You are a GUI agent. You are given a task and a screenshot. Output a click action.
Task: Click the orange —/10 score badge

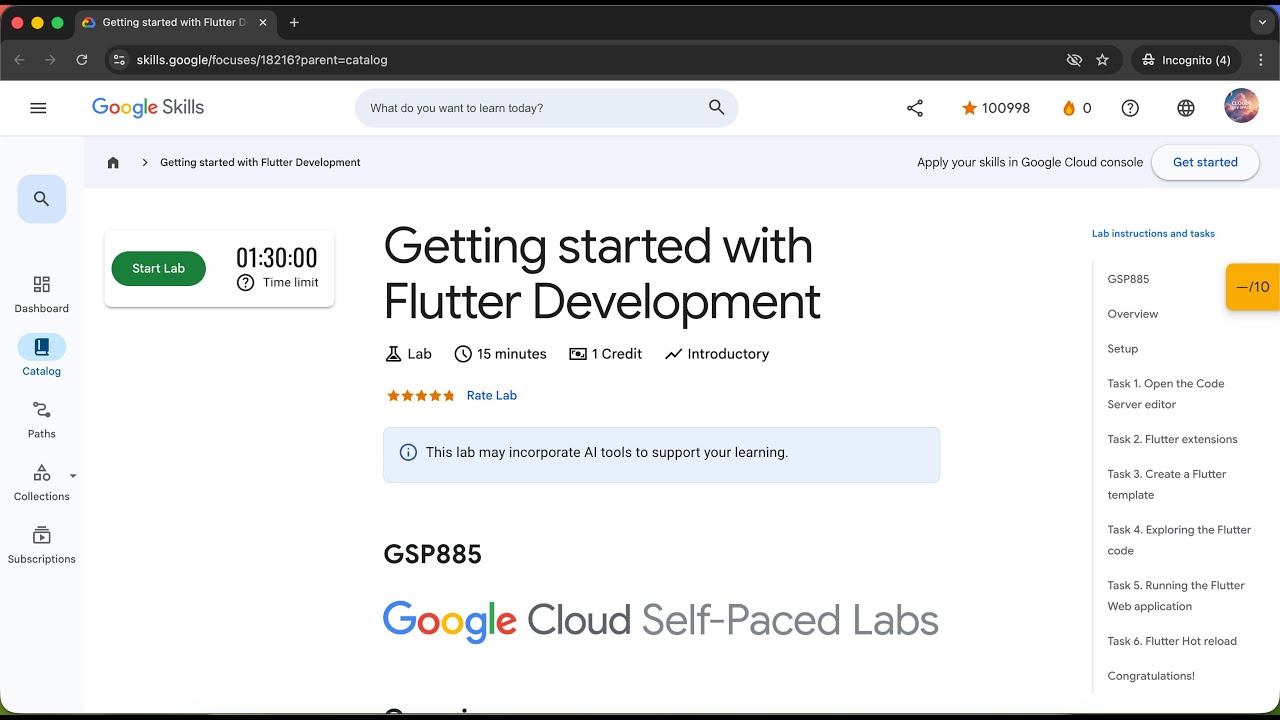[1253, 287]
